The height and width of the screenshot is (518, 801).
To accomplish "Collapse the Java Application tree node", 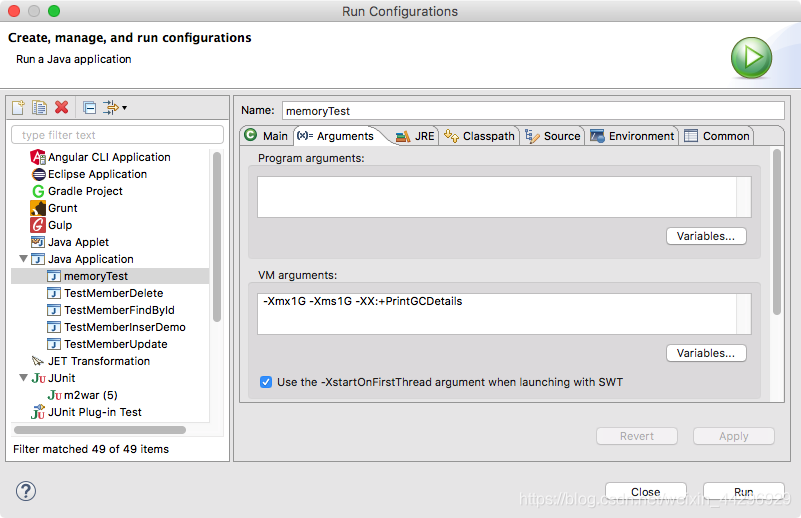I will 23,259.
